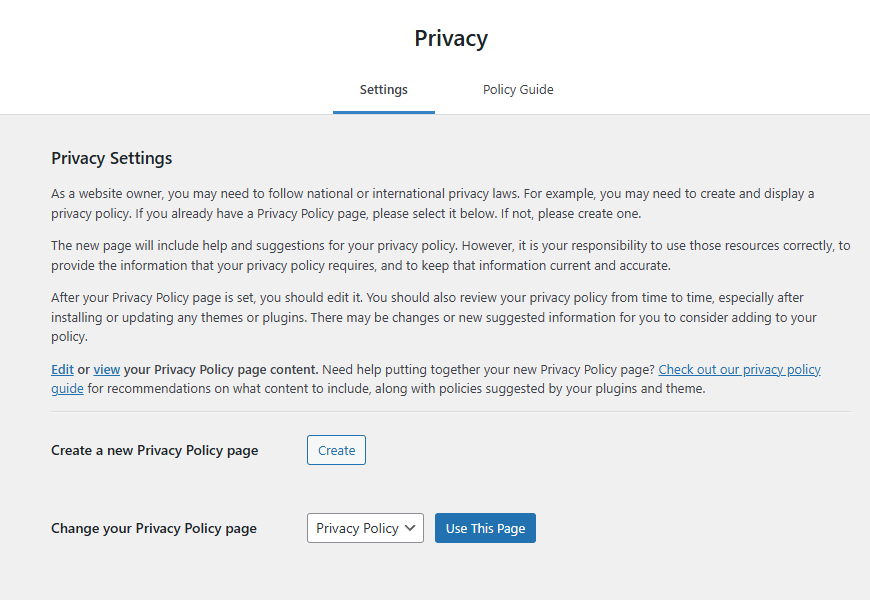Click the Use This Page button
The image size is (870, 600).
pyautogui.click(x=485, y=529)
